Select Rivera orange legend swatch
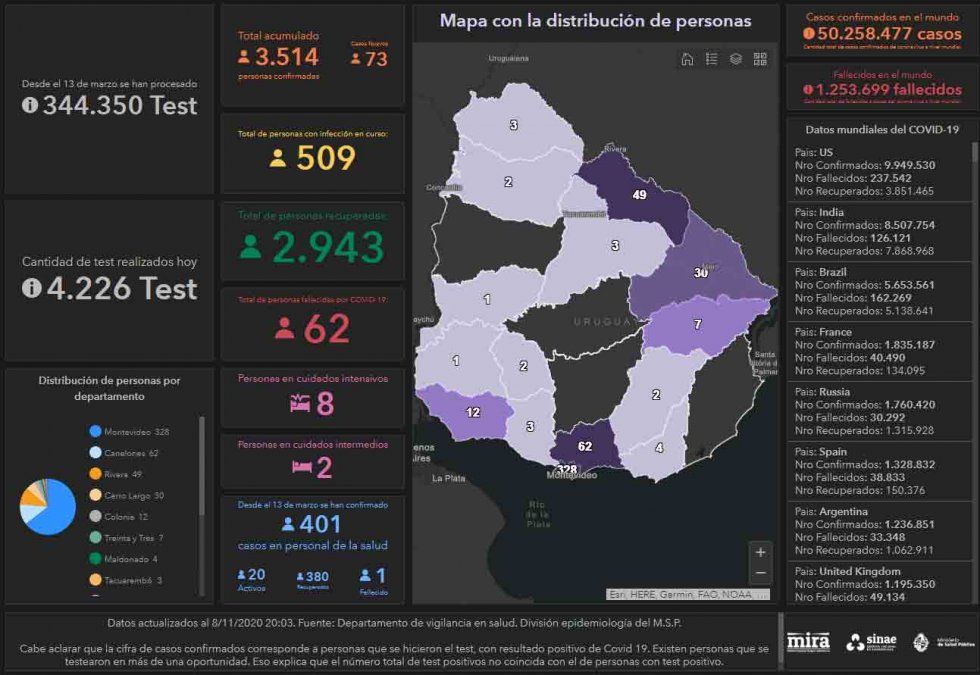 pyautogui.click(x=95, y=474)
